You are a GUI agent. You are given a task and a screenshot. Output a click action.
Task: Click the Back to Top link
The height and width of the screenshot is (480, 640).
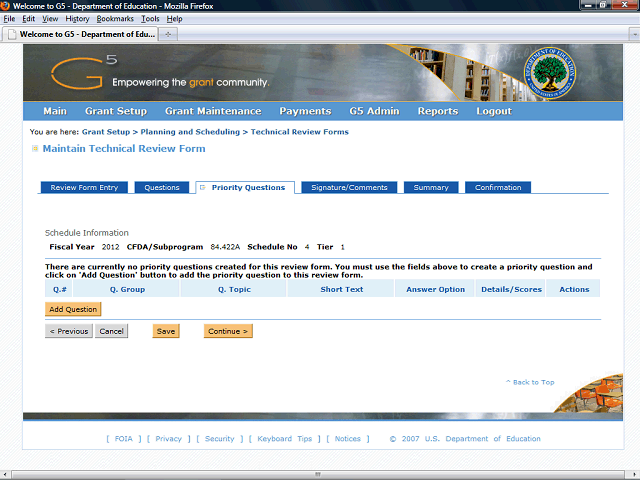(x=530, y=382)
